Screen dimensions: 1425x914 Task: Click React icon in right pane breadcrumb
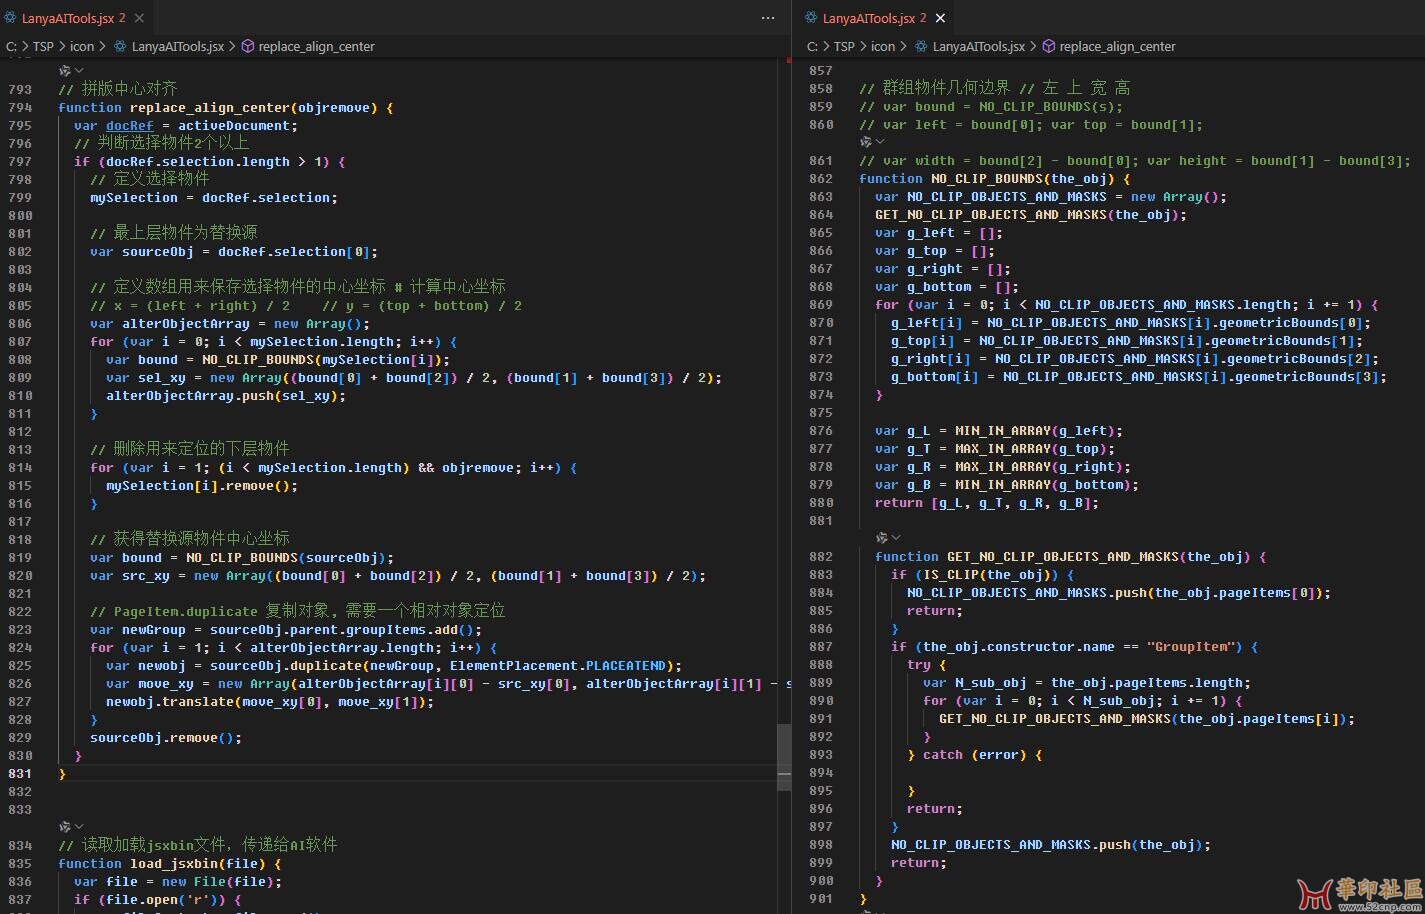click(921, 46)
